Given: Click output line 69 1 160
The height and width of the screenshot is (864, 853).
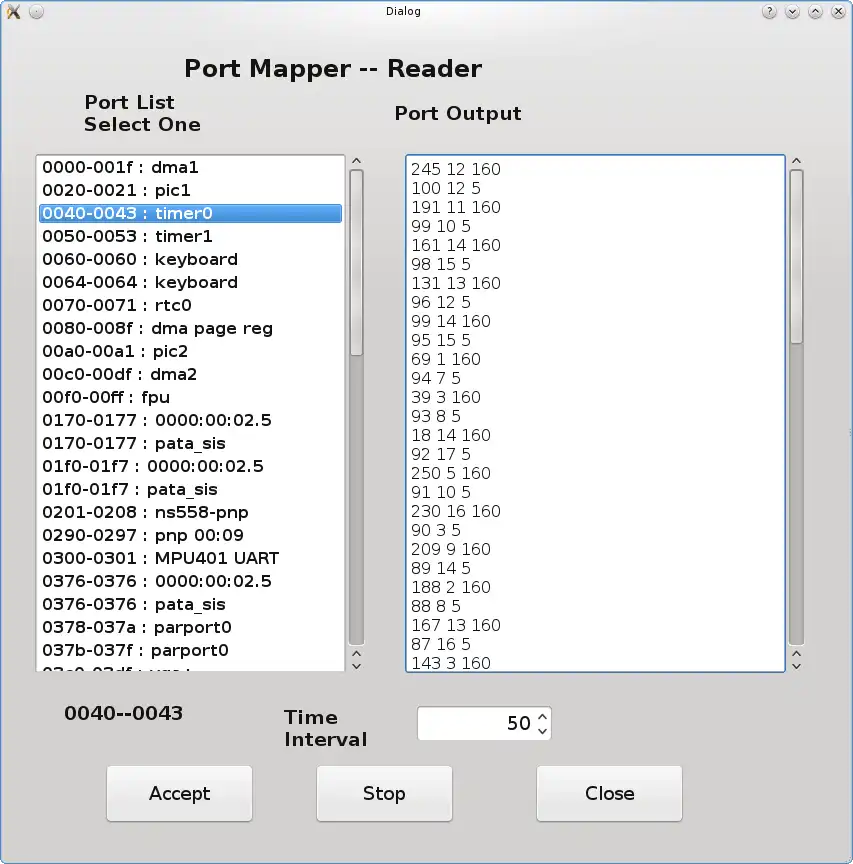Looking at the screenshot, I should point(446,359).
